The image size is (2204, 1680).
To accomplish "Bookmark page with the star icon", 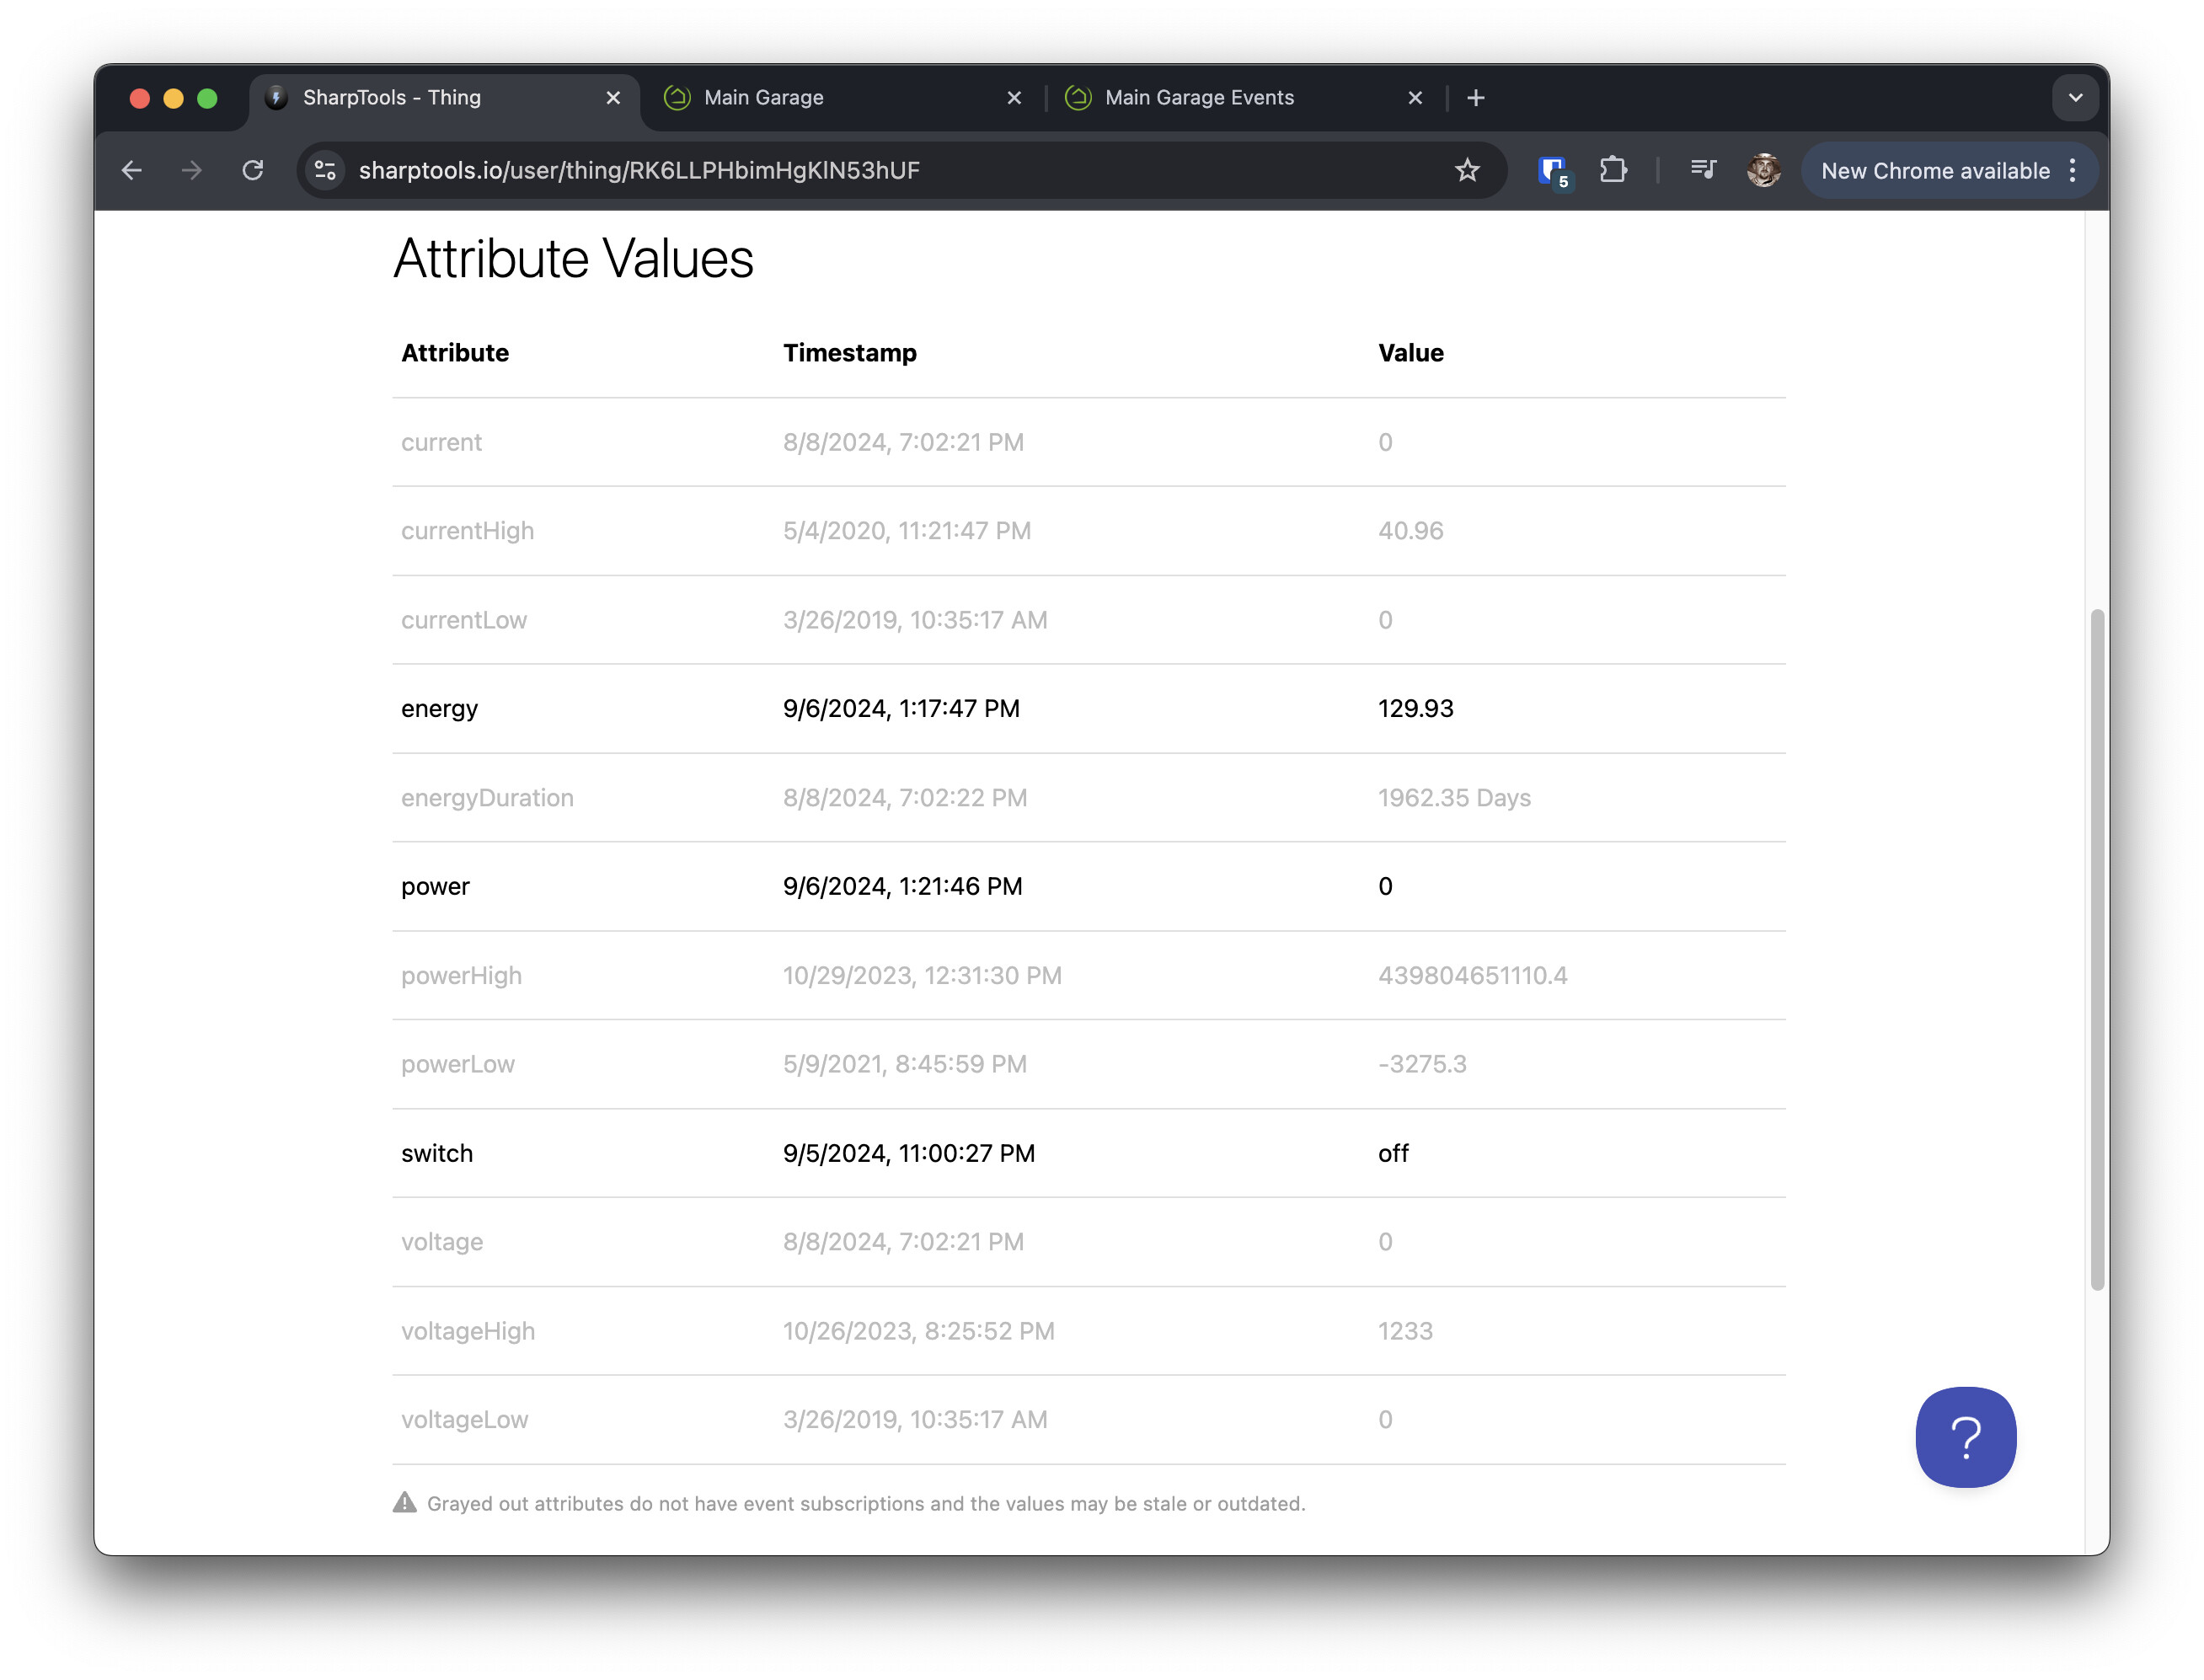I will 1466,171.
